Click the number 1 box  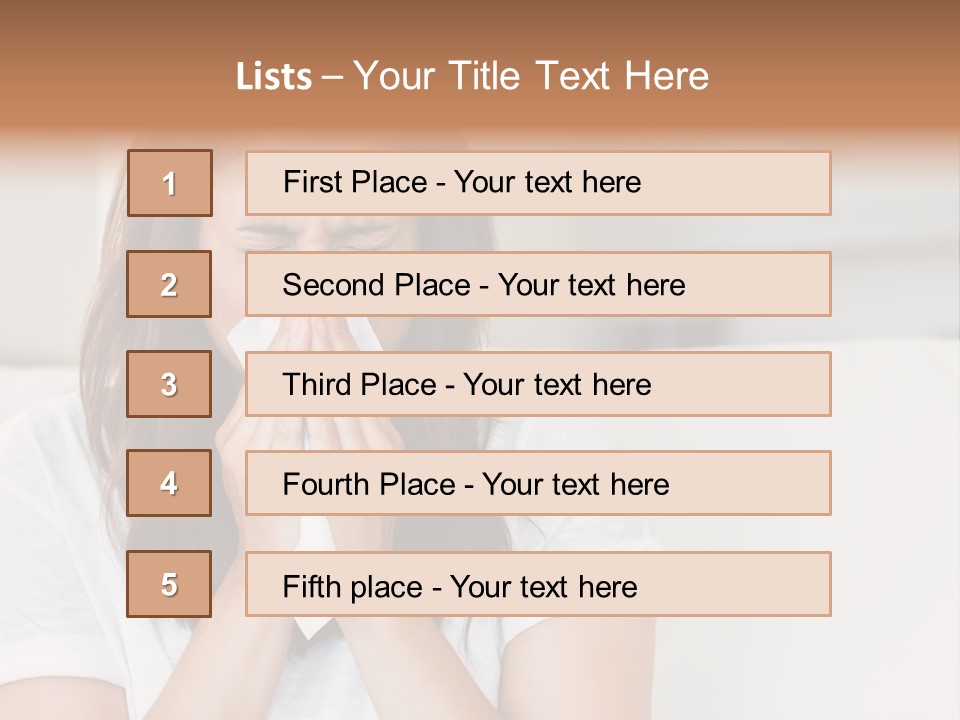[170, 183]
